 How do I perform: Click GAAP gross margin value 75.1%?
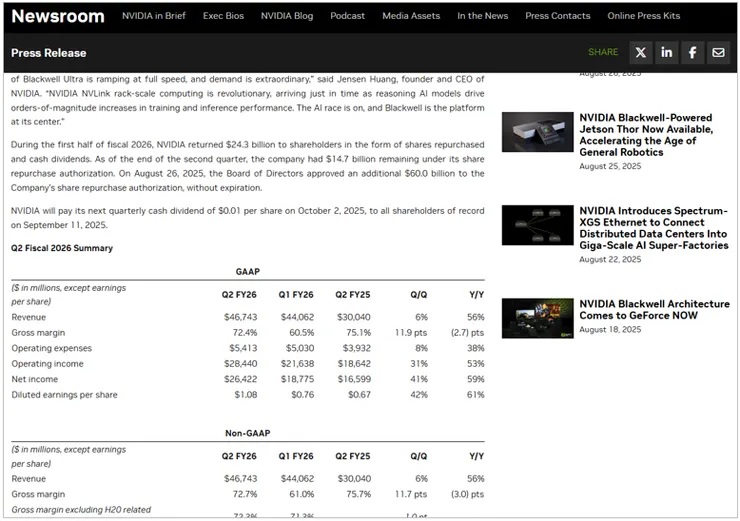[359, 333]
